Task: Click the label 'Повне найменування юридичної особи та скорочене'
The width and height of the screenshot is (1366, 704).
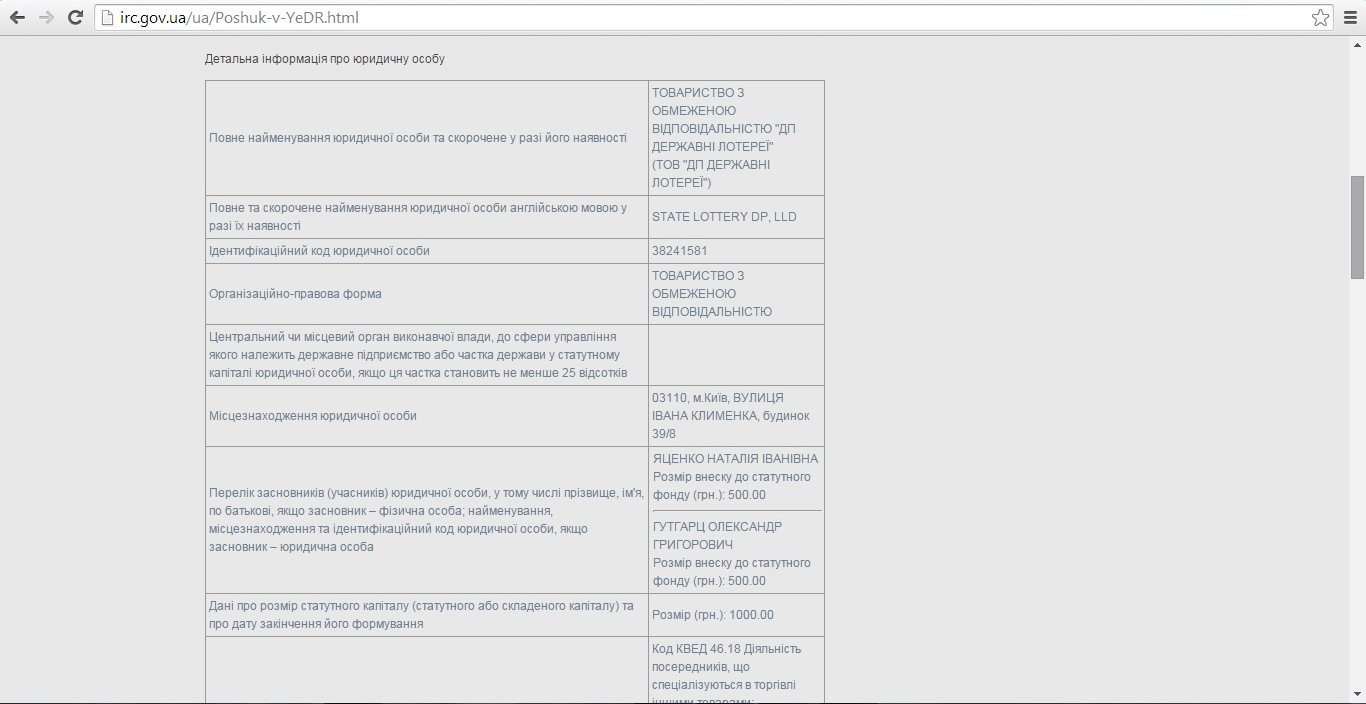Action: 418,138
